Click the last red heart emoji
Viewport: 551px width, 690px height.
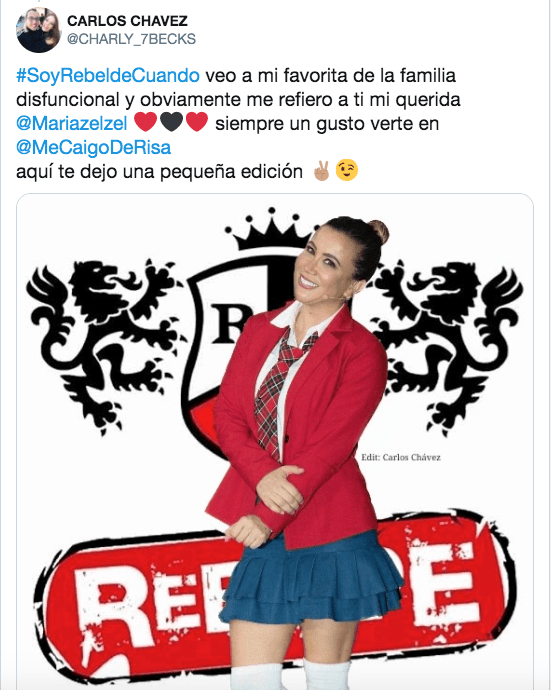[197, 122]
